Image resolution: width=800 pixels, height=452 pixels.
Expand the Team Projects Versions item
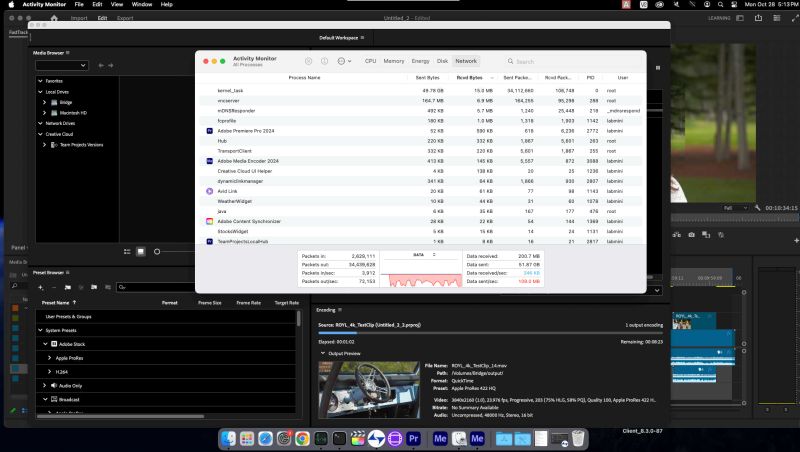point(44,144)
